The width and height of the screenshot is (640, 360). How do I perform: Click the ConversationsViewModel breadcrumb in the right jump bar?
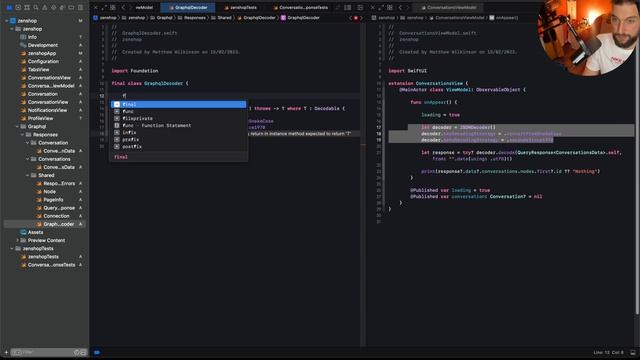click(x=456, y=18)
